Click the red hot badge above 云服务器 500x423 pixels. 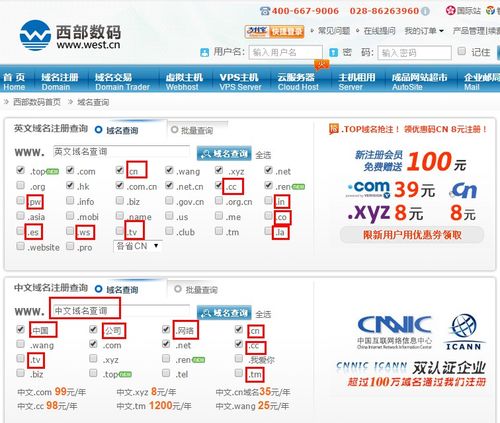tap(322, 65)
